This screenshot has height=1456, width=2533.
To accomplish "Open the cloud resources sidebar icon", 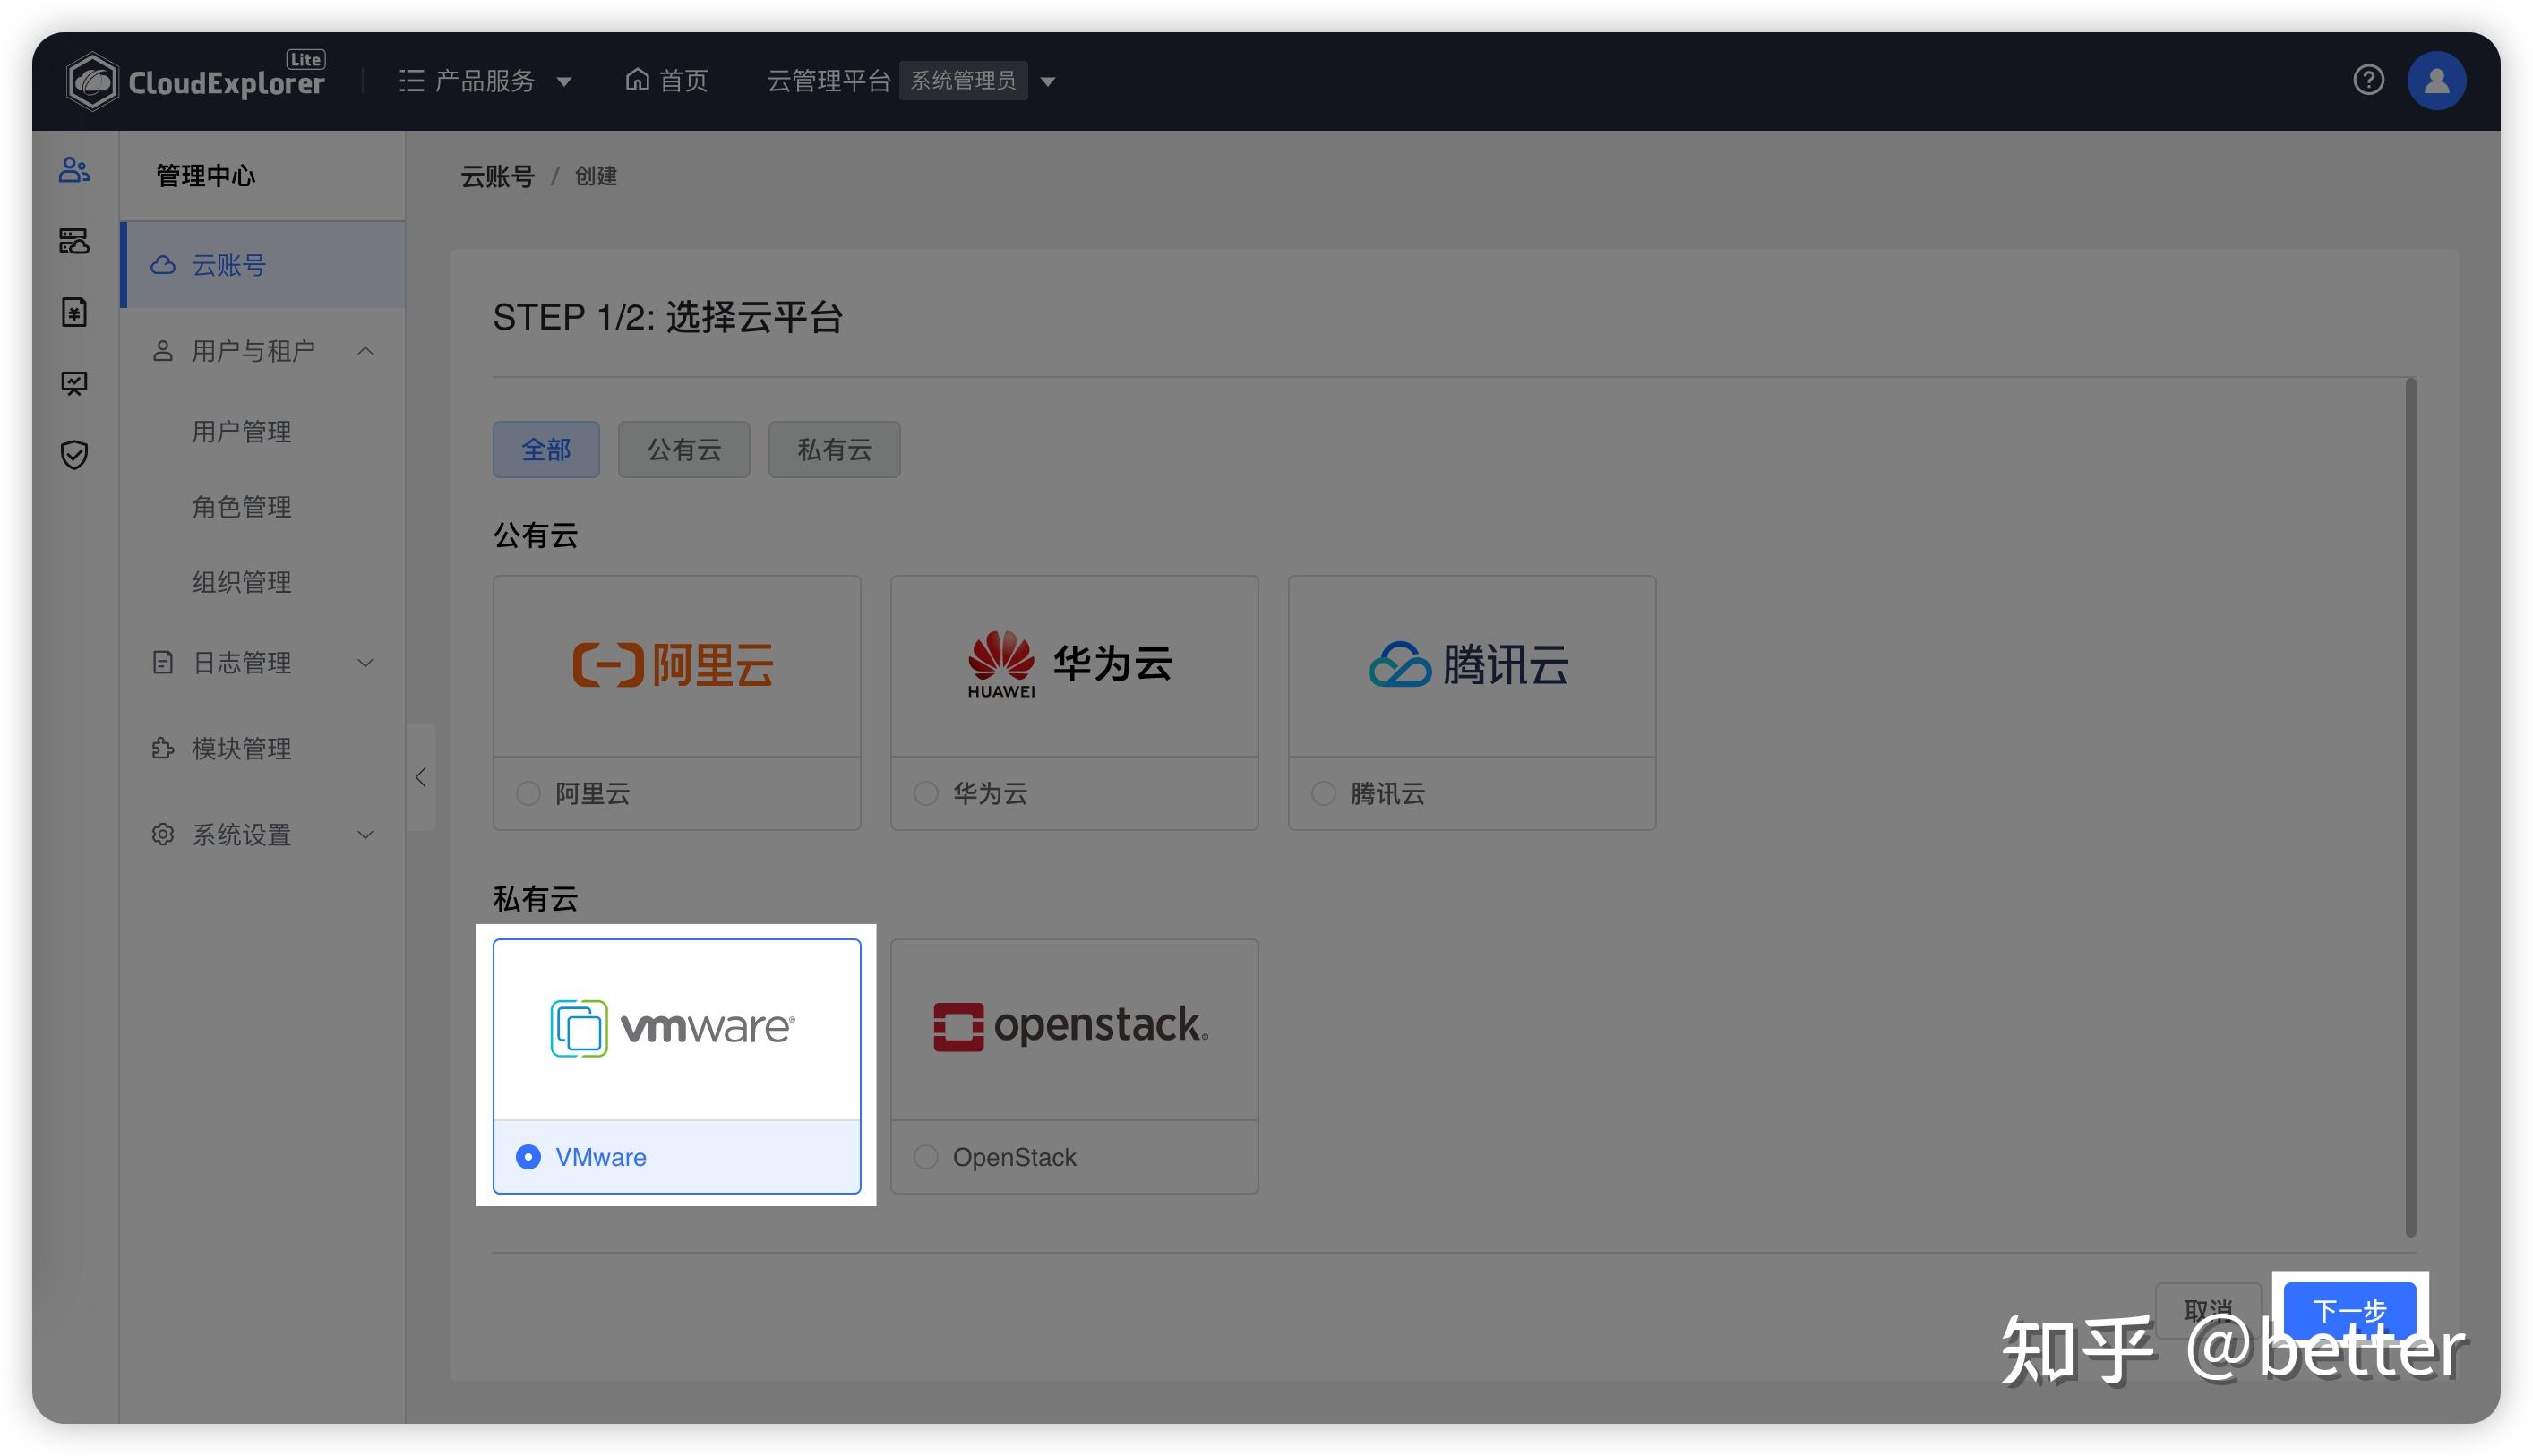I will tap(75, 242).
